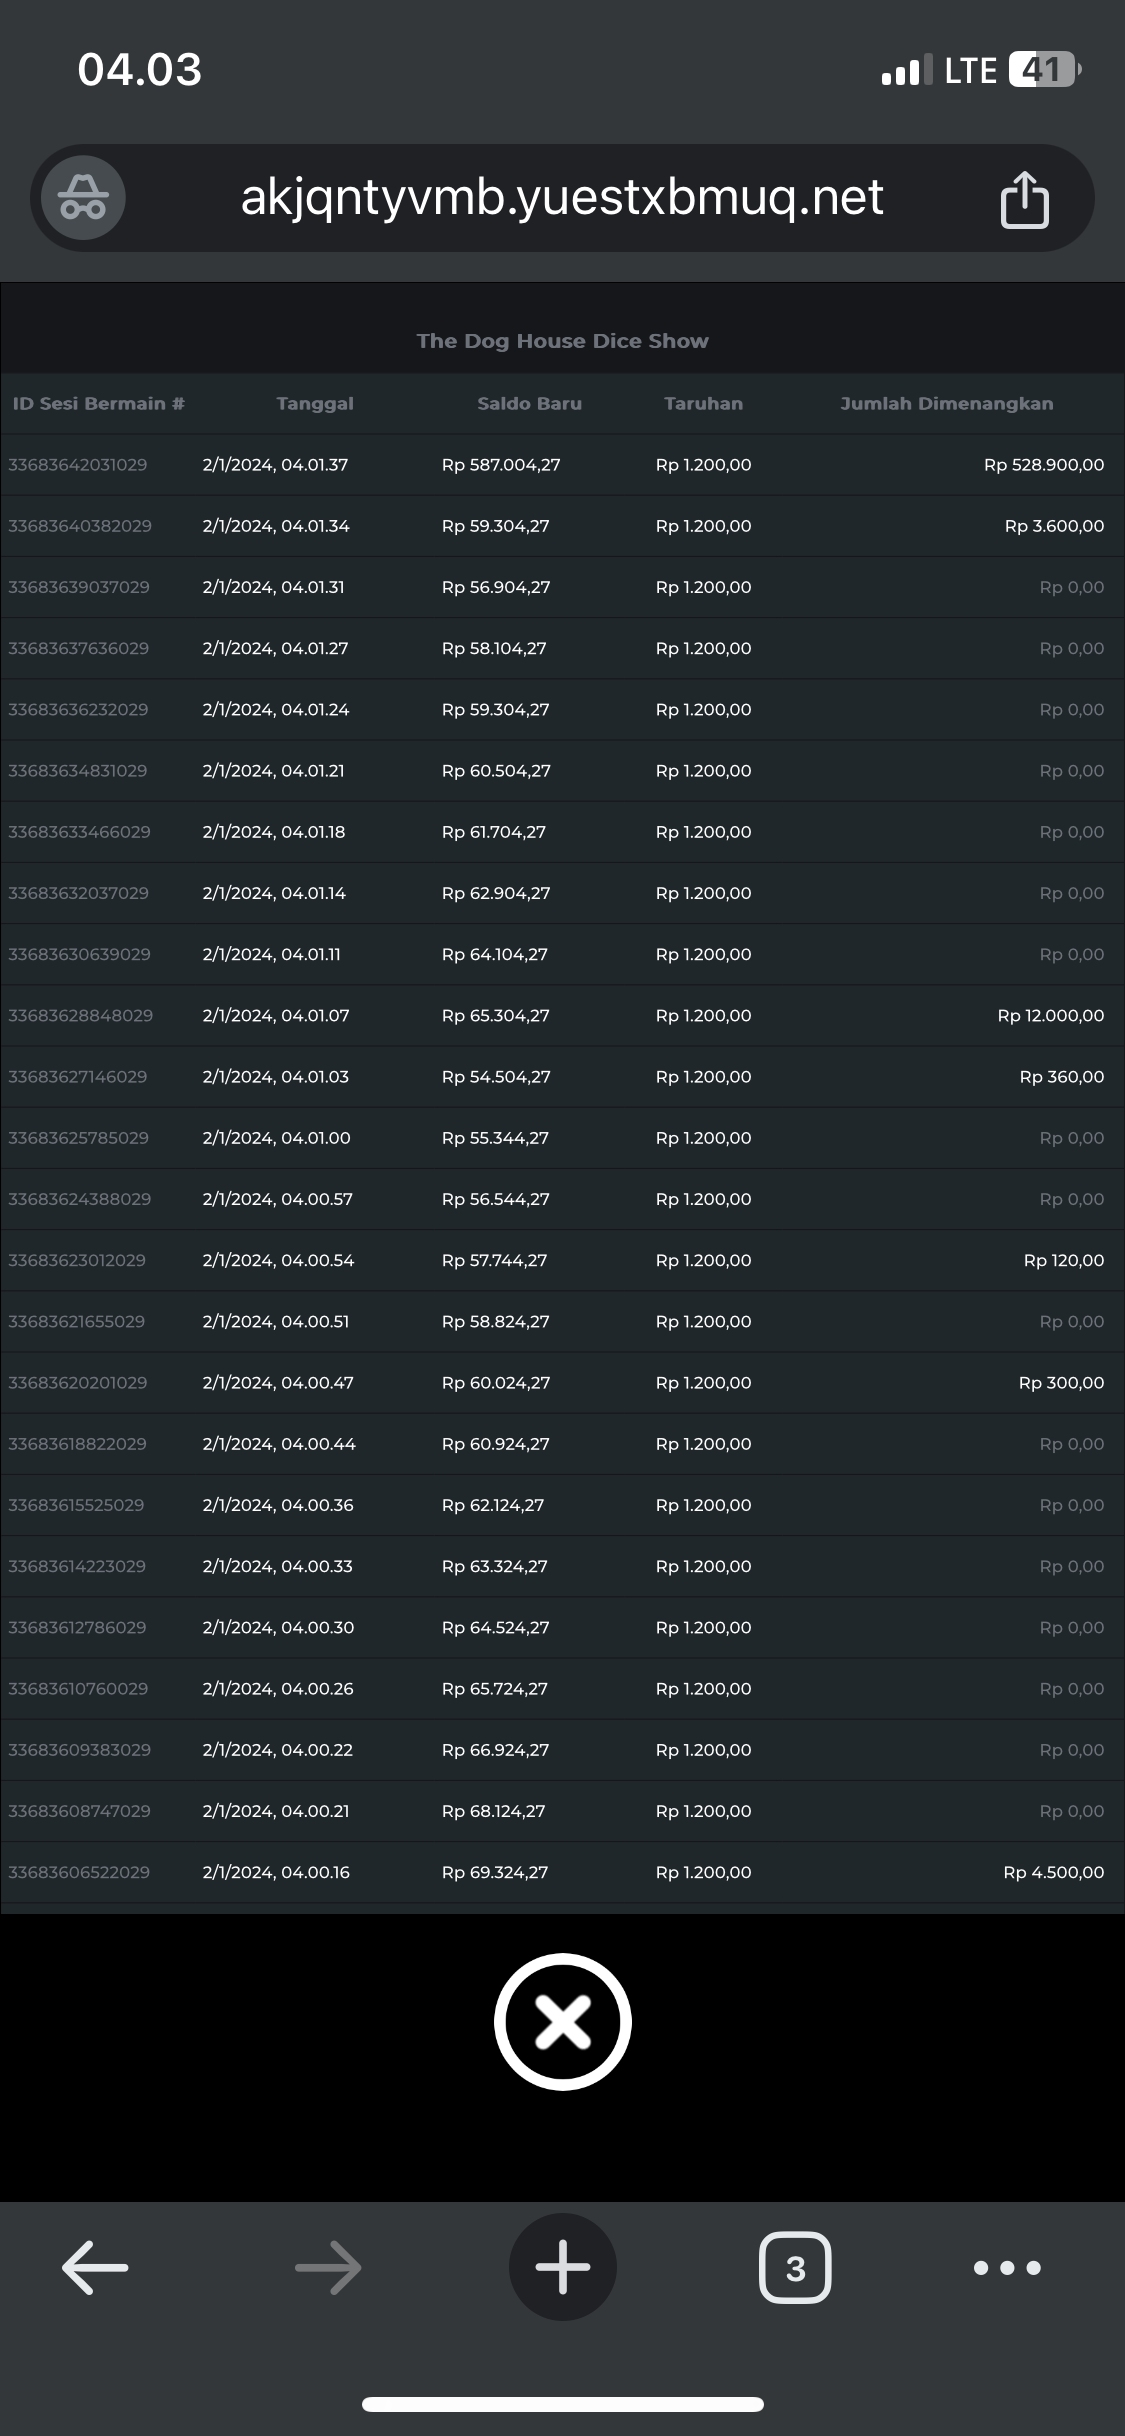The width and height of the screenshot is (1125, 2436).
Task: Tap the incognito mode icon
Action: pyautogui.click(x=83, y=198)
